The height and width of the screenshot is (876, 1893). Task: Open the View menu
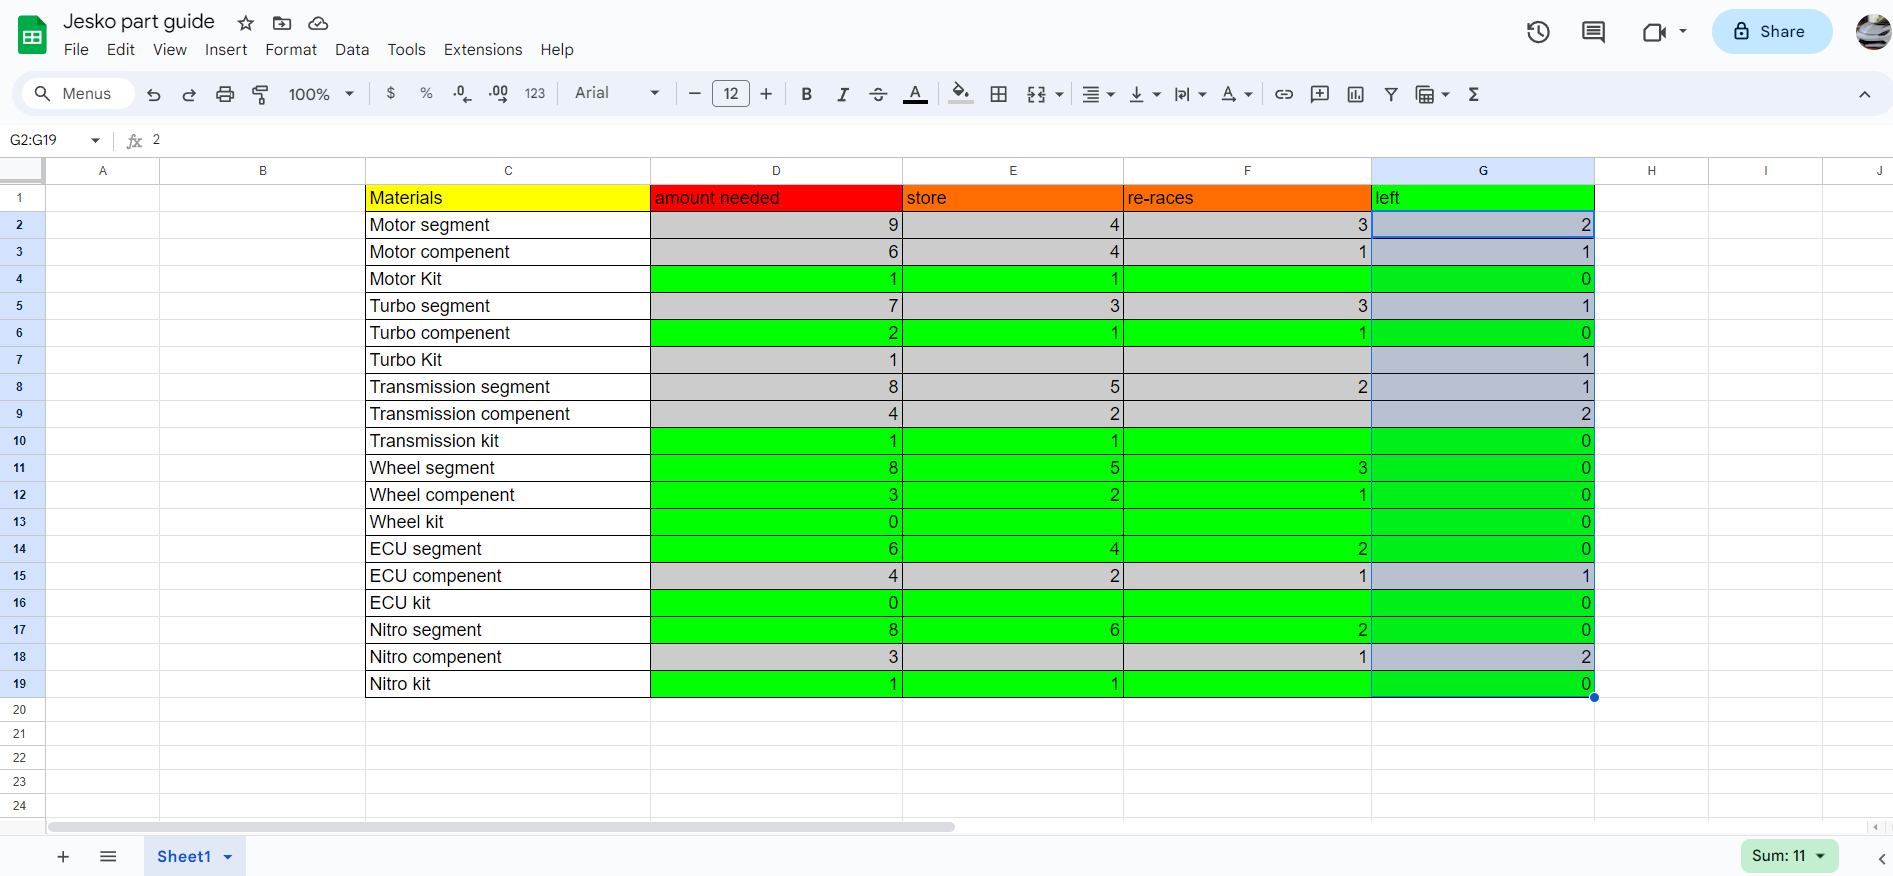pyautogui.click(x=170, y=49)
